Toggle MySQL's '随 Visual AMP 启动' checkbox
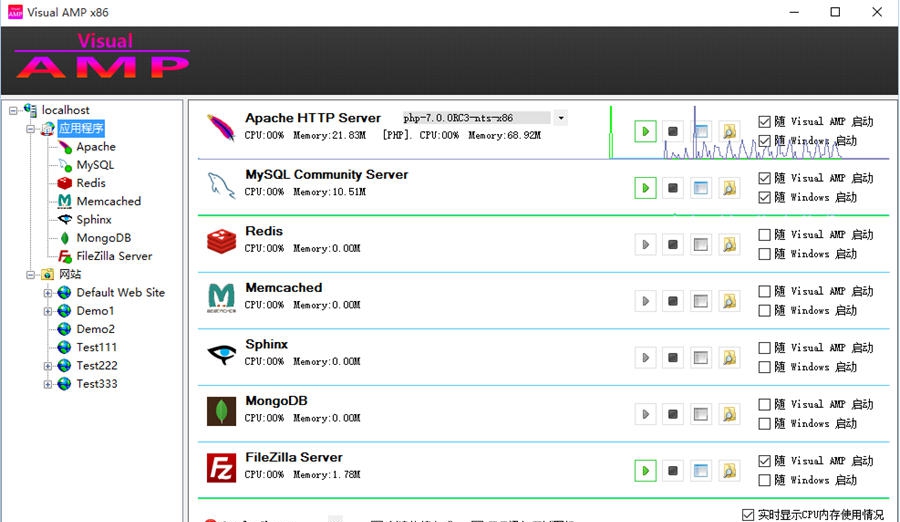The width and height of the screenshot is (900, 522). click(x=764, y=178)
